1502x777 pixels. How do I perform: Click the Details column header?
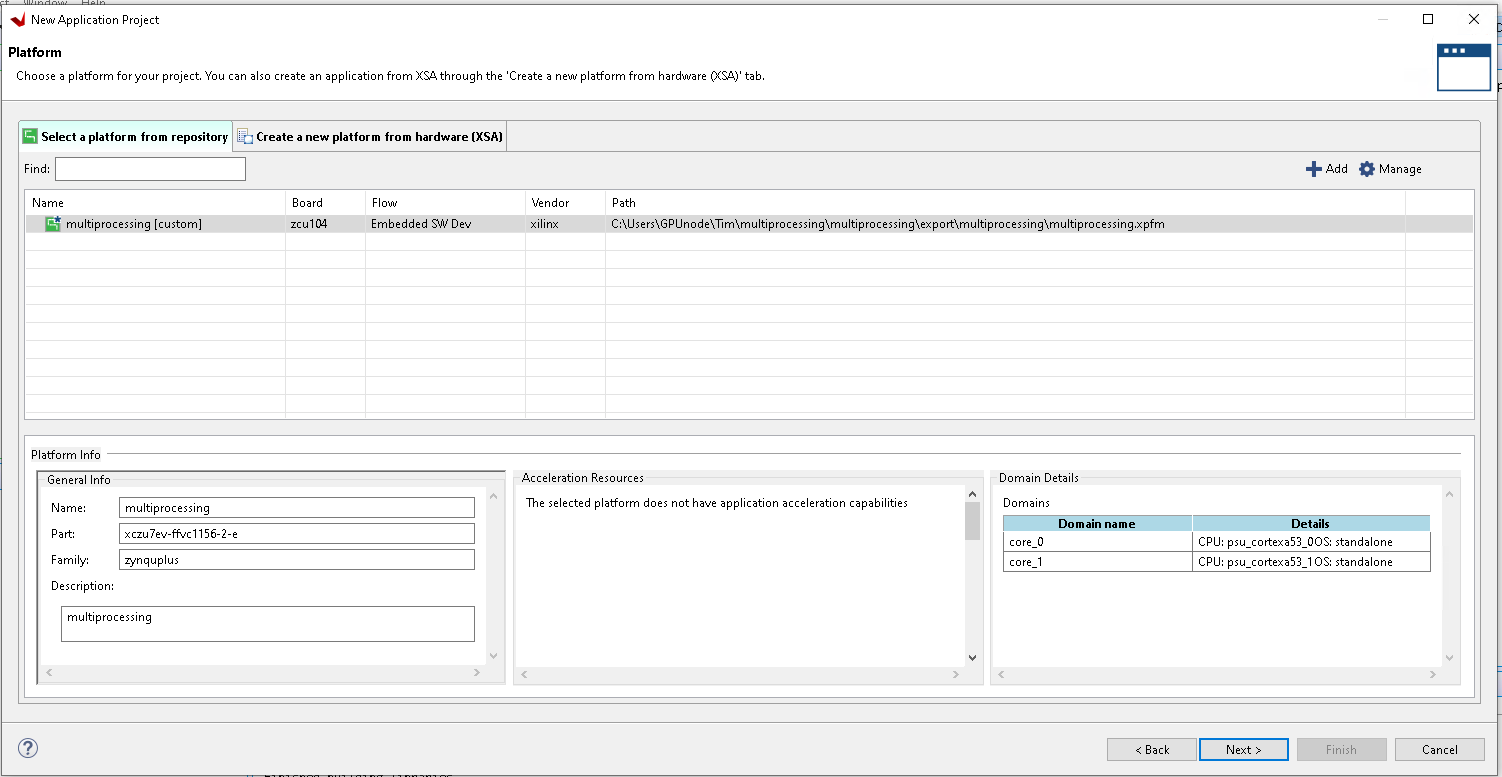click(1311, 523)
